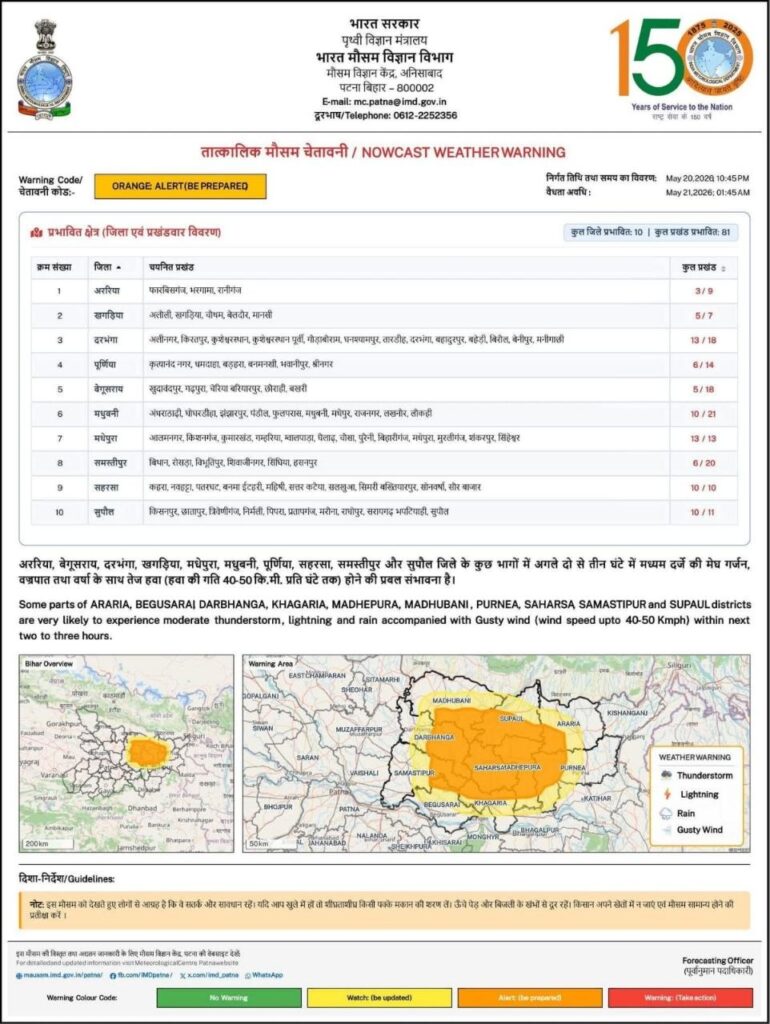The height and width of the screenshot is (1024, 770).
Task: Sort table by जिला column arrow
Action: [119, 268]
